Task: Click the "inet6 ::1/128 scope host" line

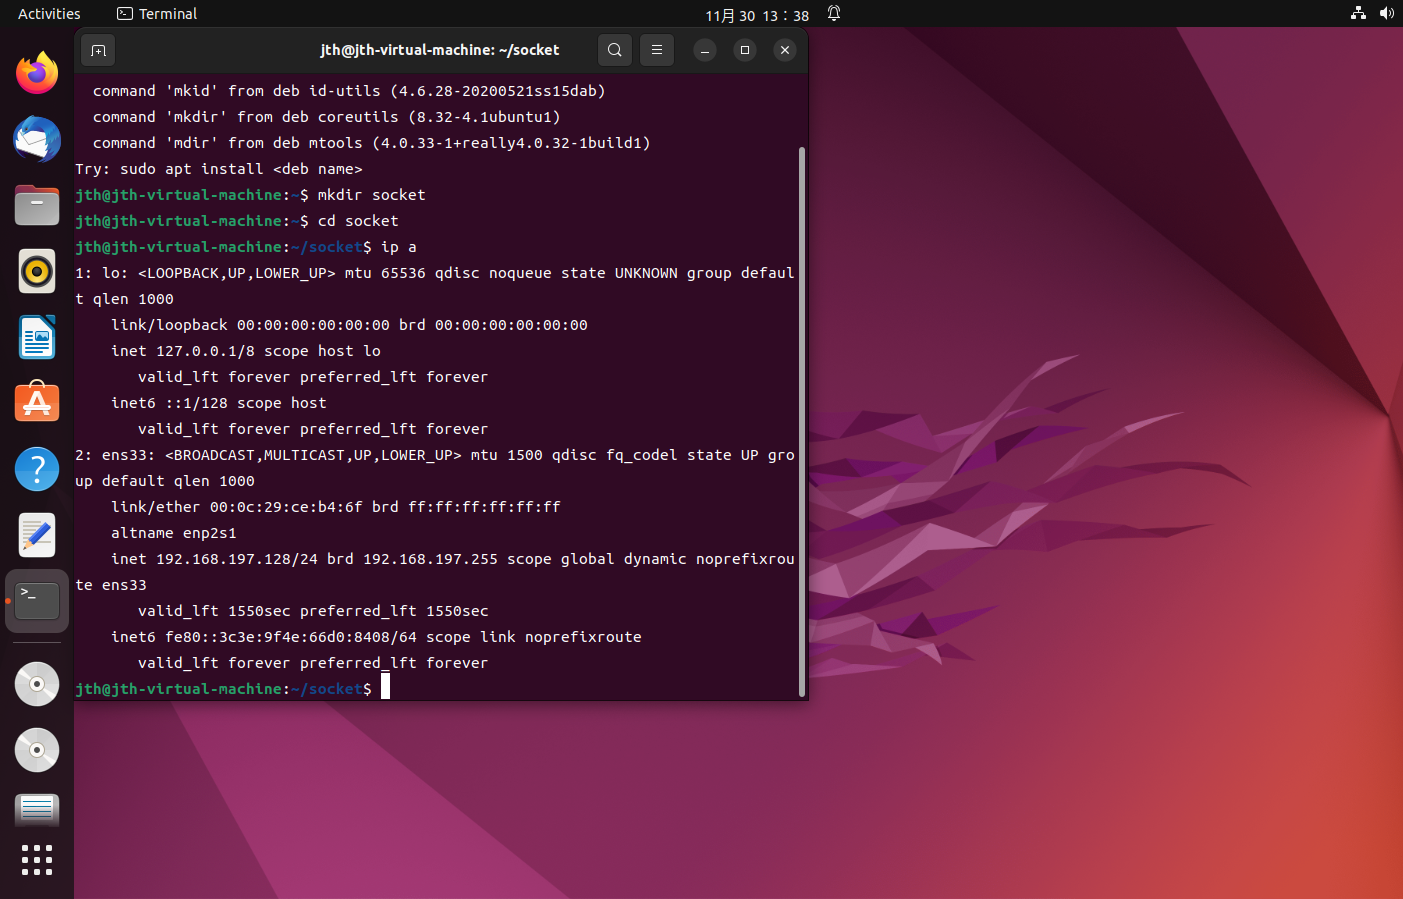Action: pyautogui.click(x=219, y=403)
